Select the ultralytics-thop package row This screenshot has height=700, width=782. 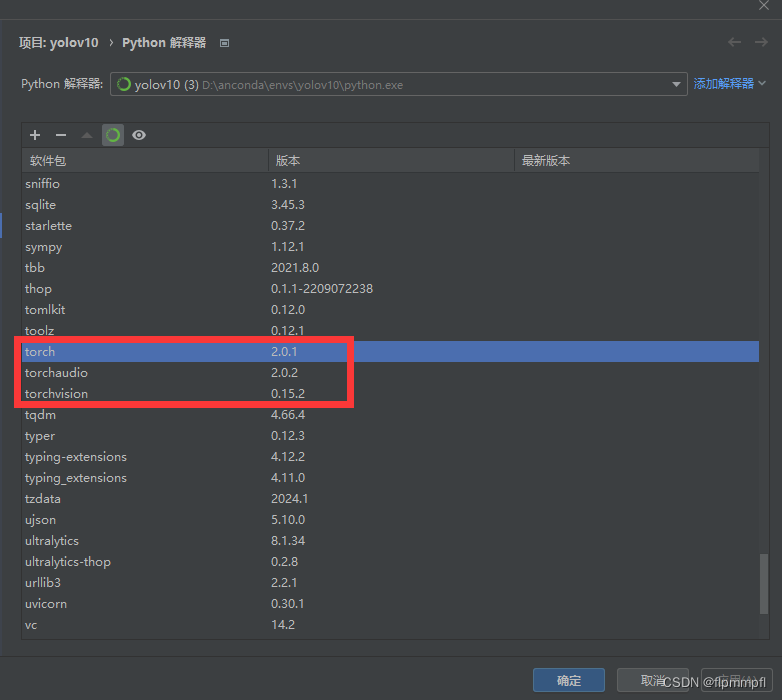pos(391,561)
